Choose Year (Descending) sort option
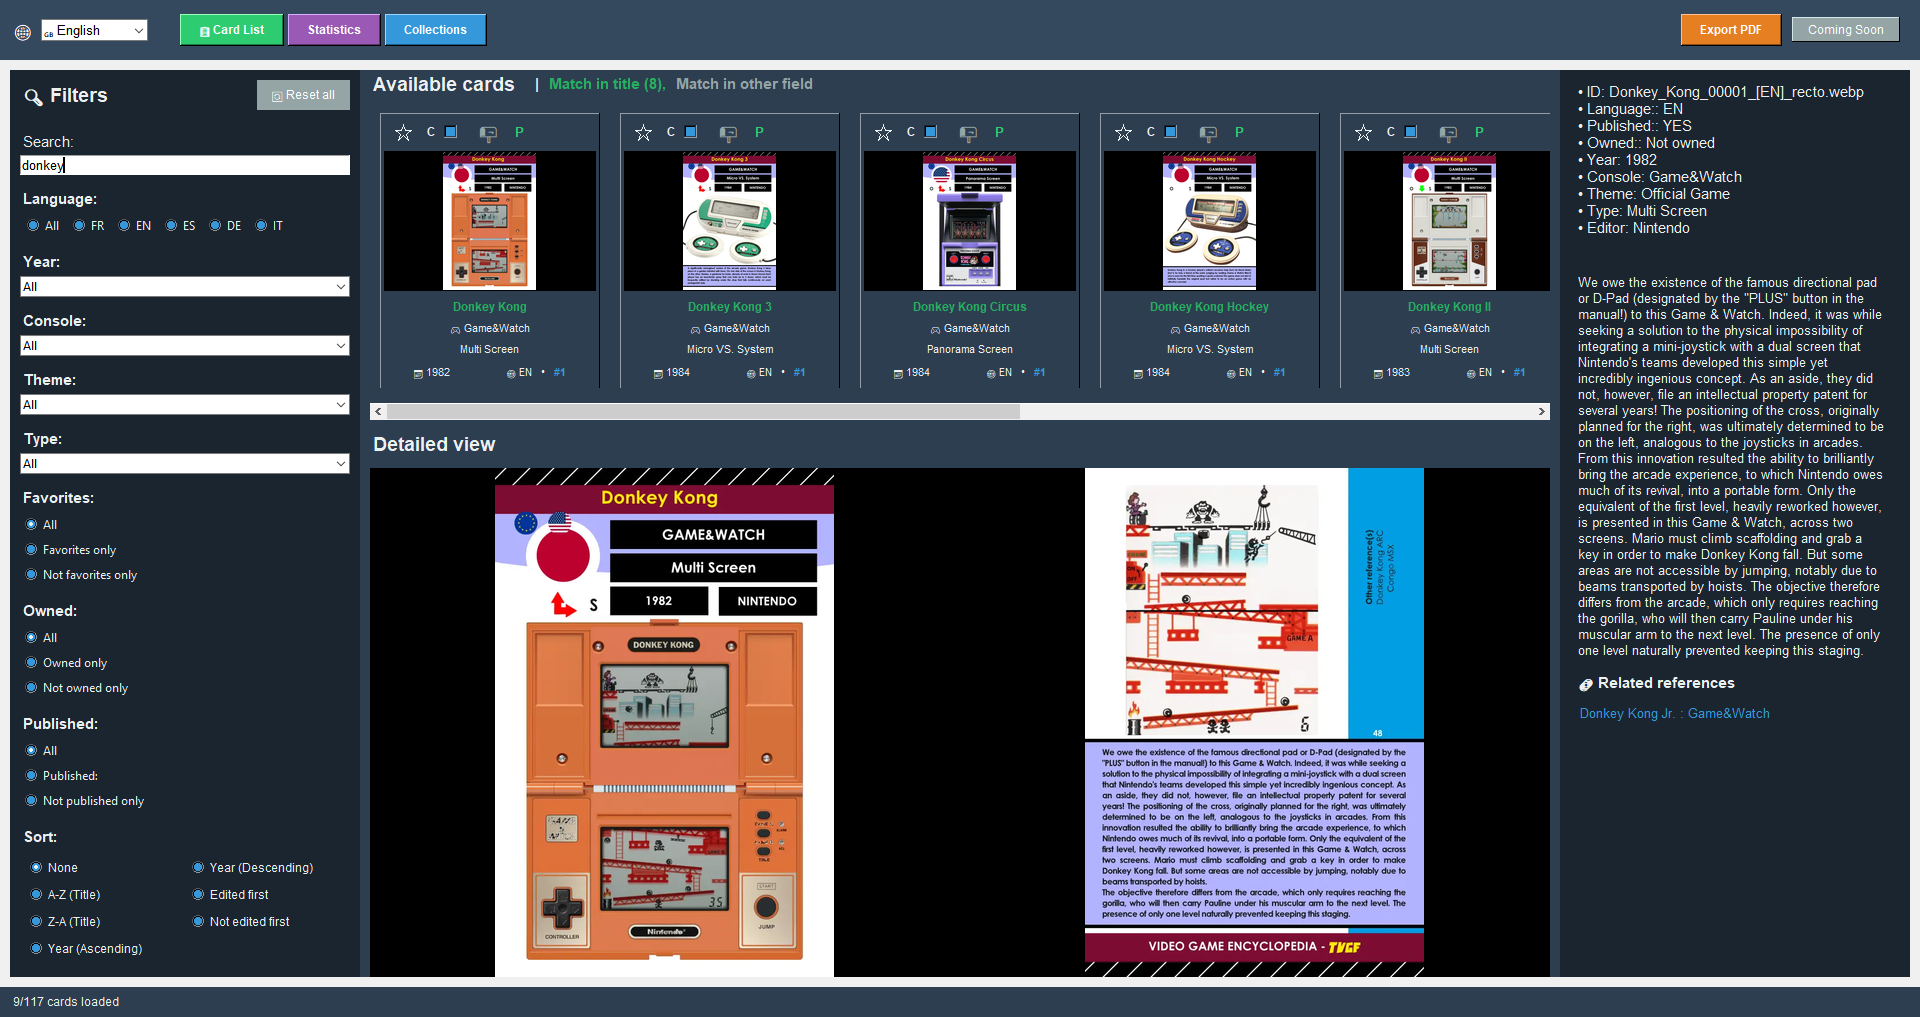 coord(199,868)
